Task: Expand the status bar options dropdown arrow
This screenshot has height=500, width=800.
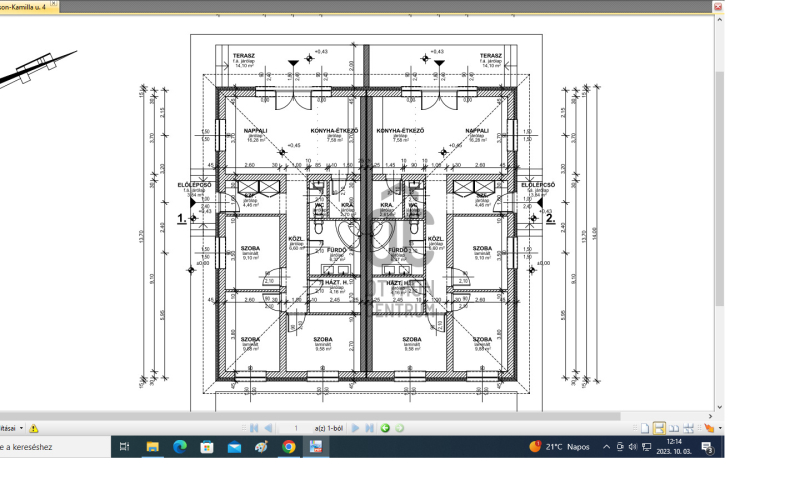Action: (x=720, y=428)
